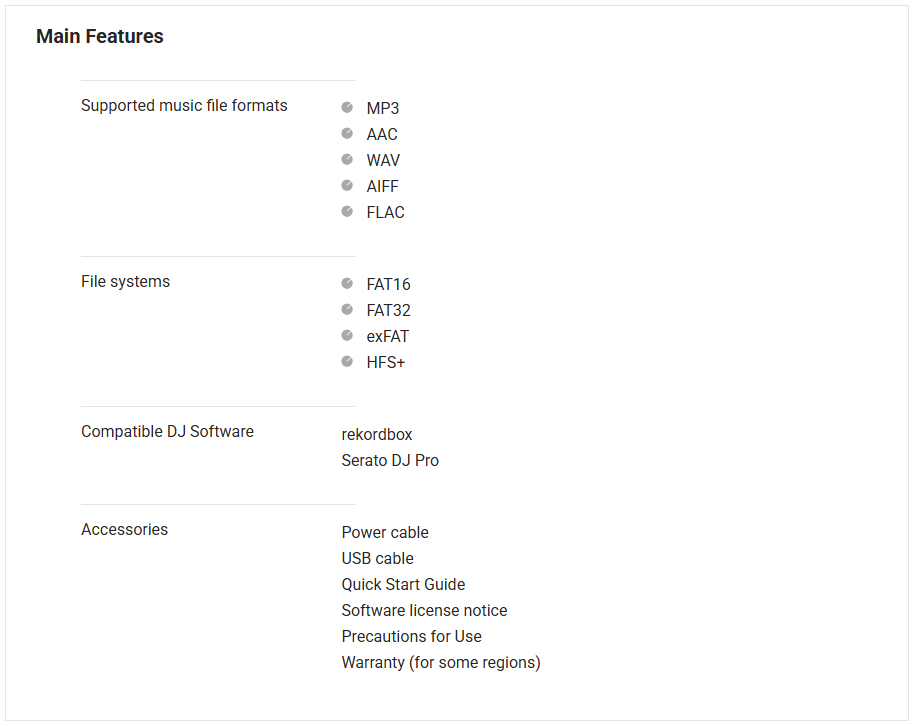This screenshot has width=916, height=726.
Task: Select the Power cable accessory text
Action: pyautogui.click(x=385, y=533)
